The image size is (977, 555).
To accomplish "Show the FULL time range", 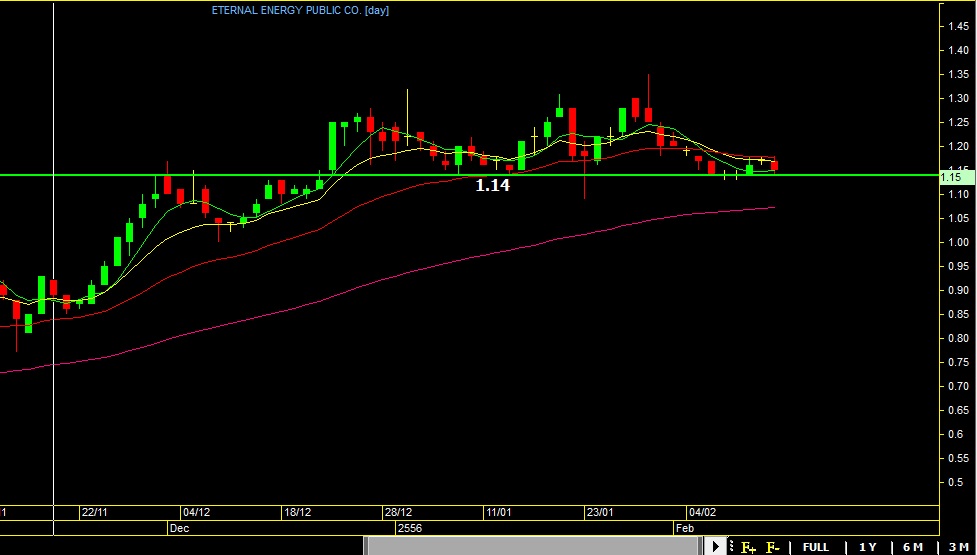I will click(x=816, y=548).
